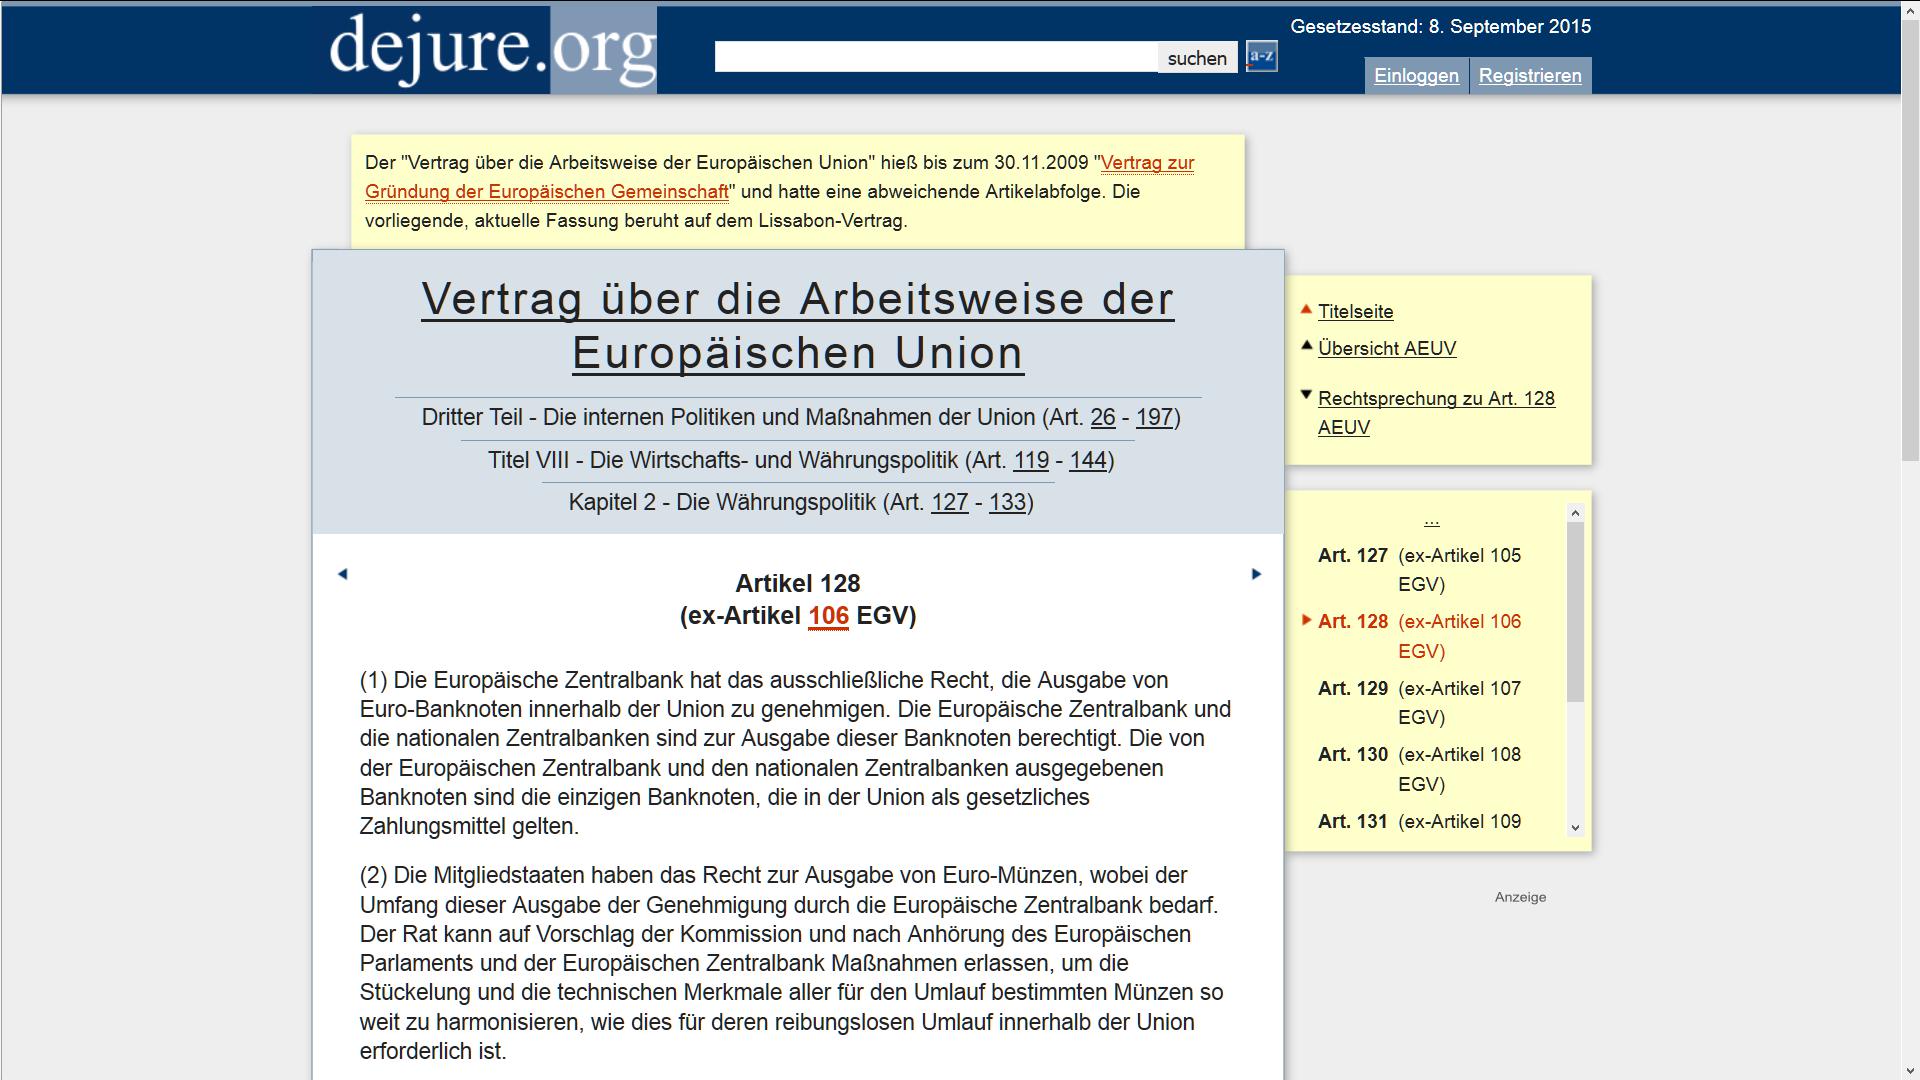Open Titelseite link in sidebar

[1355, 312]
